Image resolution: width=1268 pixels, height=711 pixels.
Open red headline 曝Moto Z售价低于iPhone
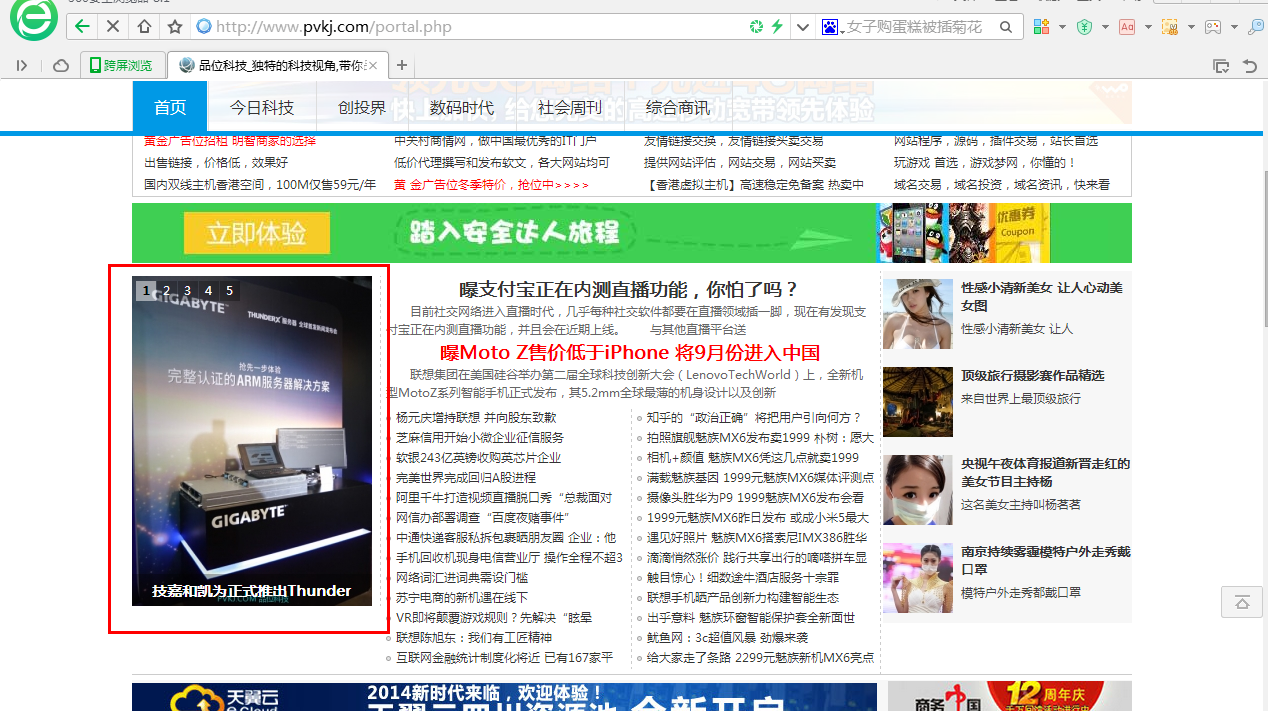click(630, 352)
